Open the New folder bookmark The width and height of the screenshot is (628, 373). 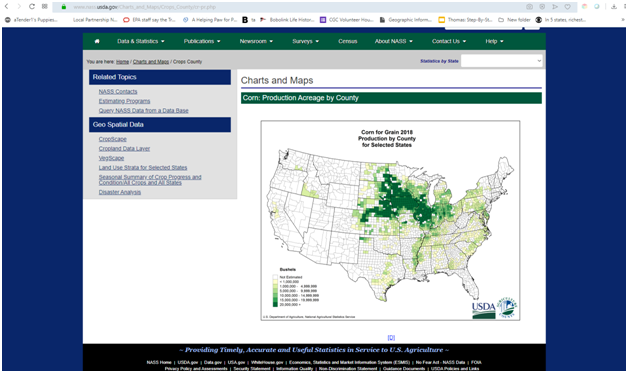(514, 20)
